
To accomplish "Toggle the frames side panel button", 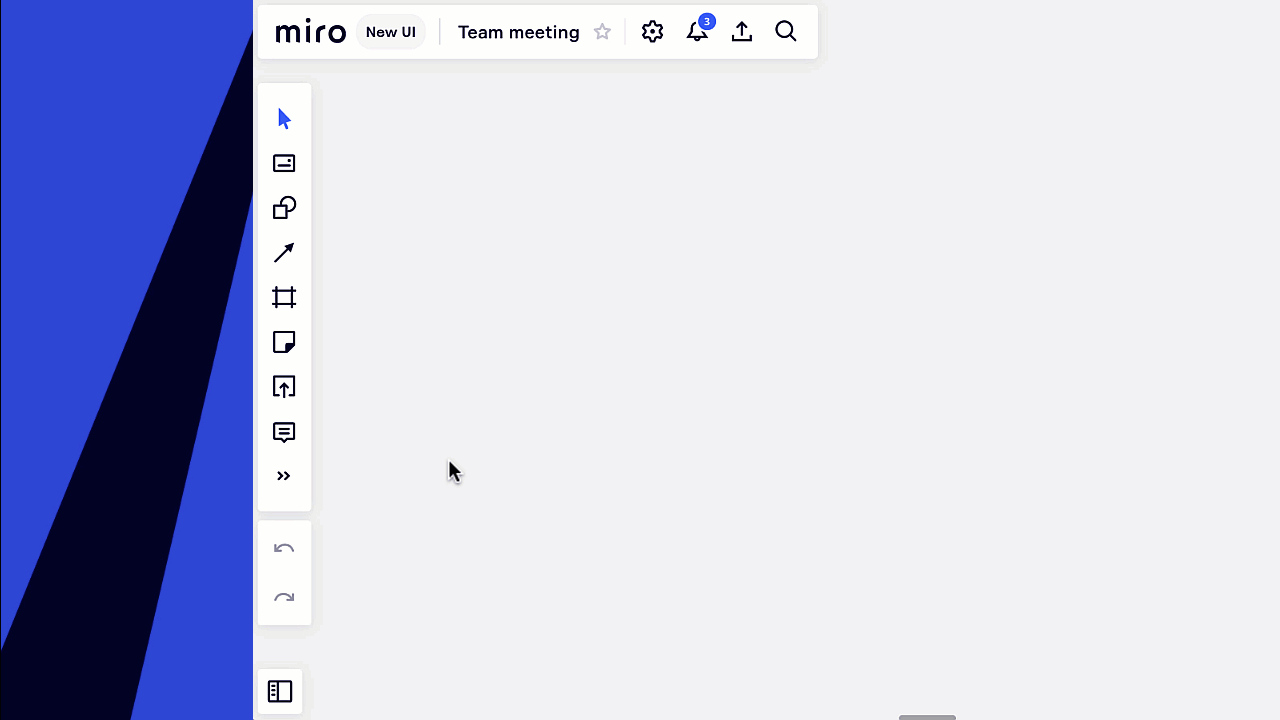I will click(280, 691).
